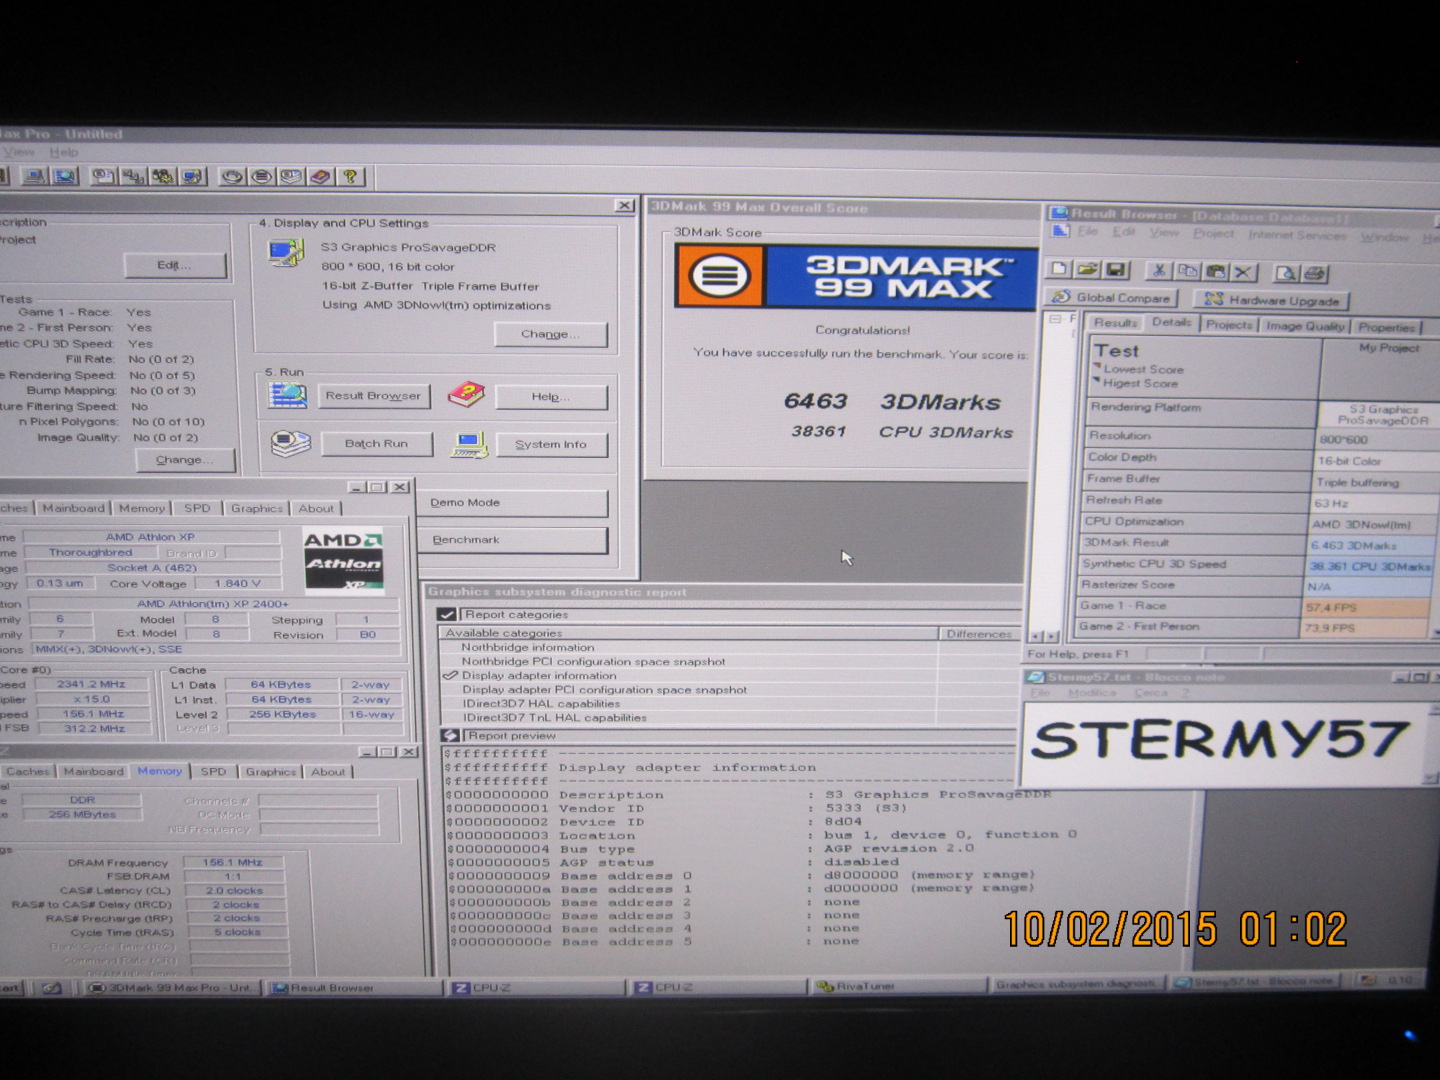Open About tab in upper CPU-Z window

(316, 509)
